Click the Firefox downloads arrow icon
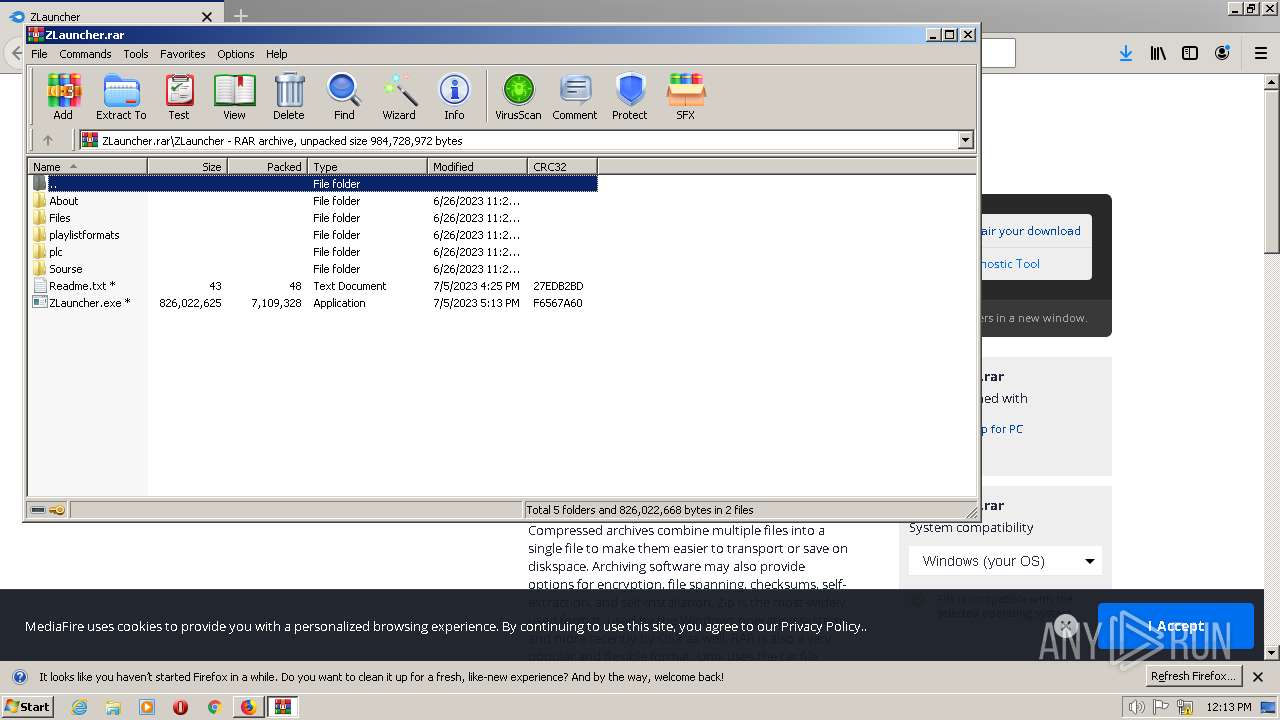1280x720 pixels. 1126,54
